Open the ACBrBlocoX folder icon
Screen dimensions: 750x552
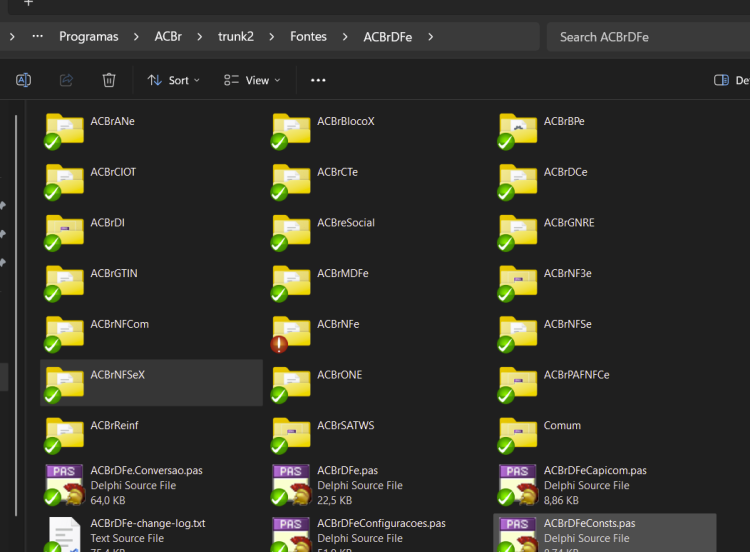[290, 131]
